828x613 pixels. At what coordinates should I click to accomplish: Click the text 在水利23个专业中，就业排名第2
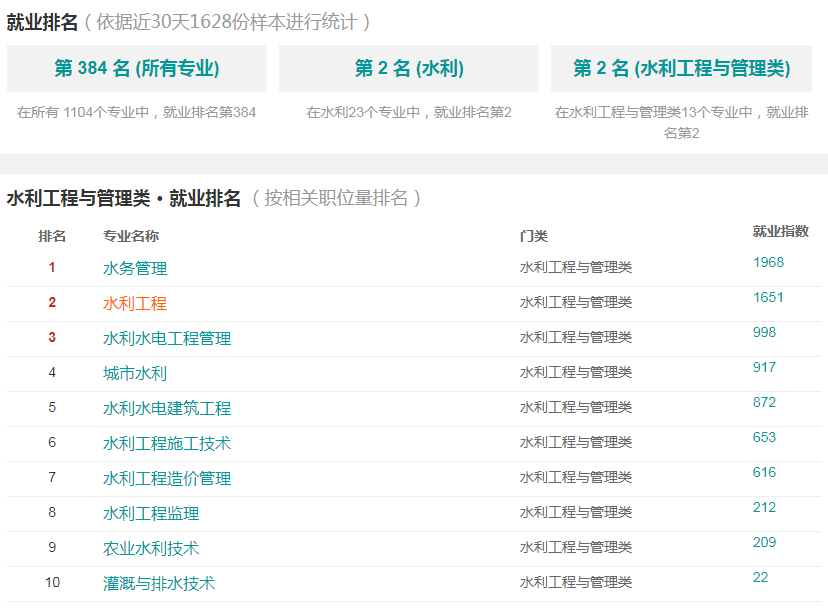(409, 112)
